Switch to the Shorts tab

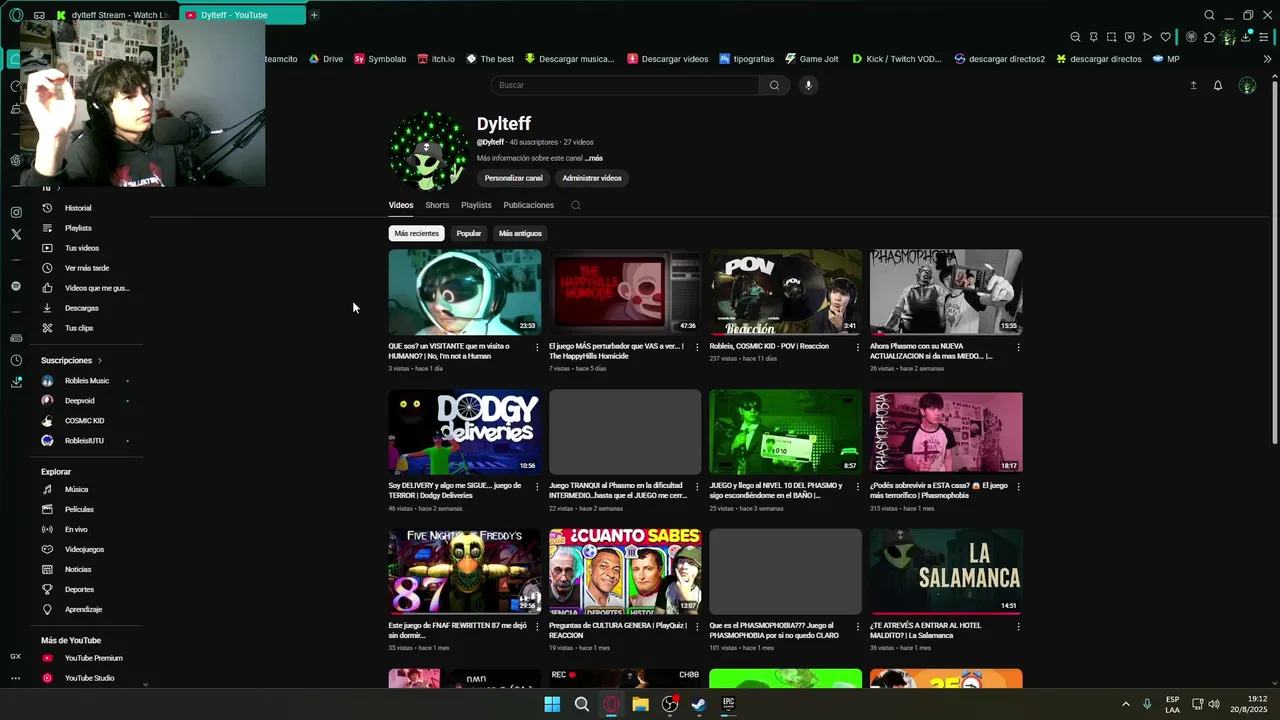(437, 205)
